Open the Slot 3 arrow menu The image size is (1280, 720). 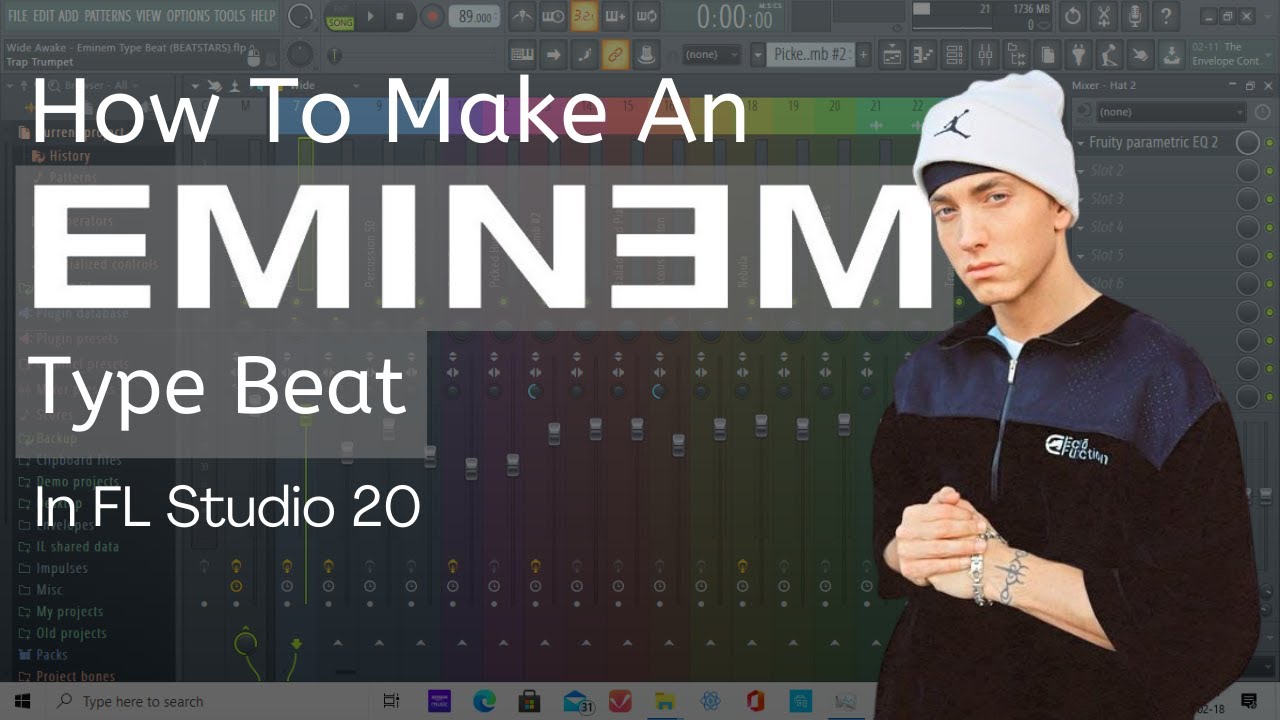pyautogui.click(x=1079, y=199)
